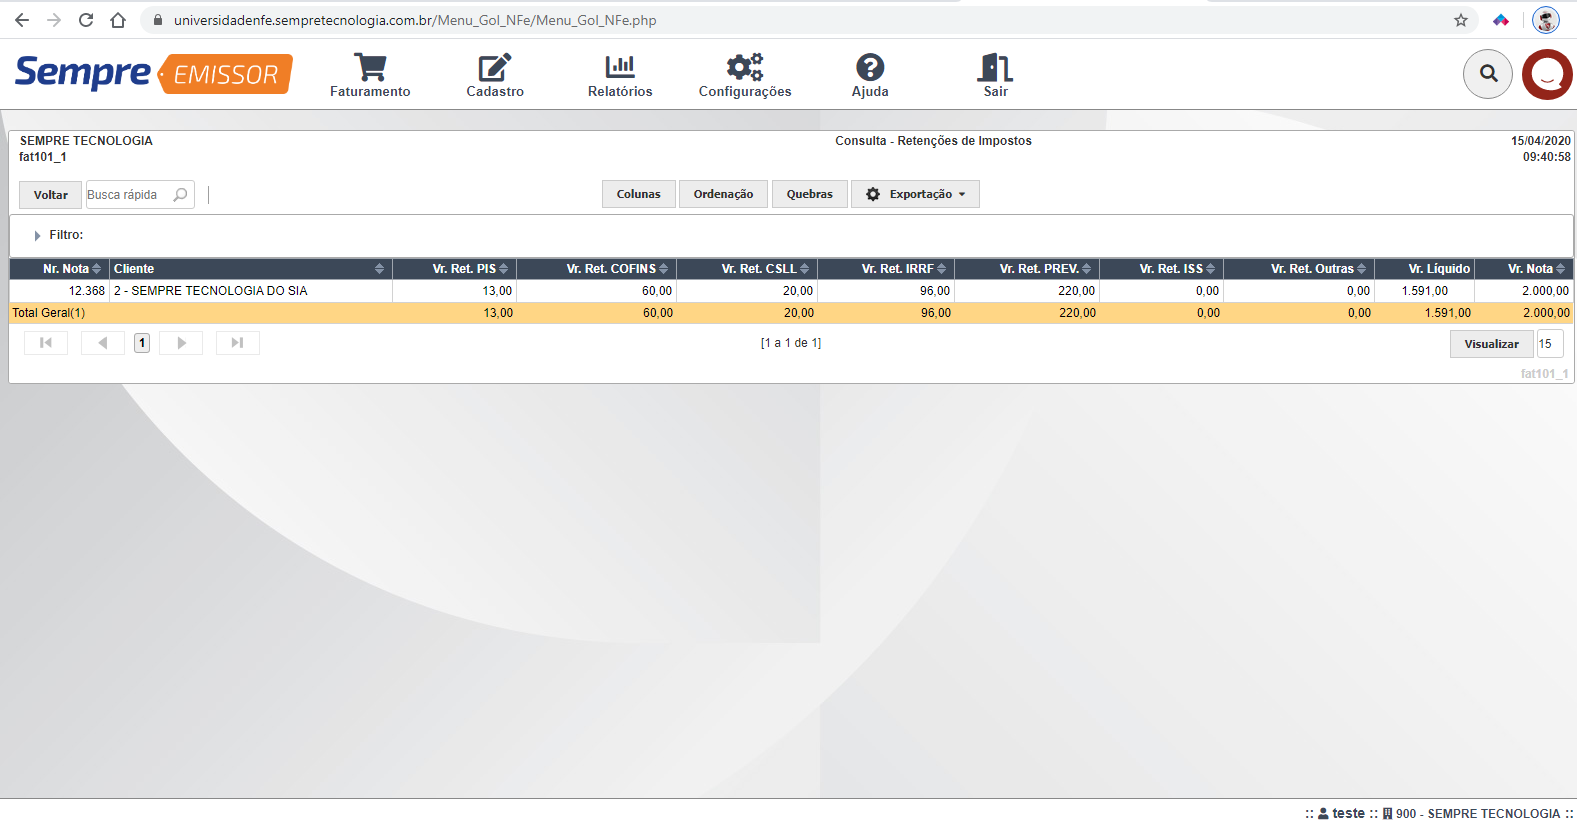1577x824 pixels.
Task: Open the Cadastro edit icon menu
Action: [495, 75]
